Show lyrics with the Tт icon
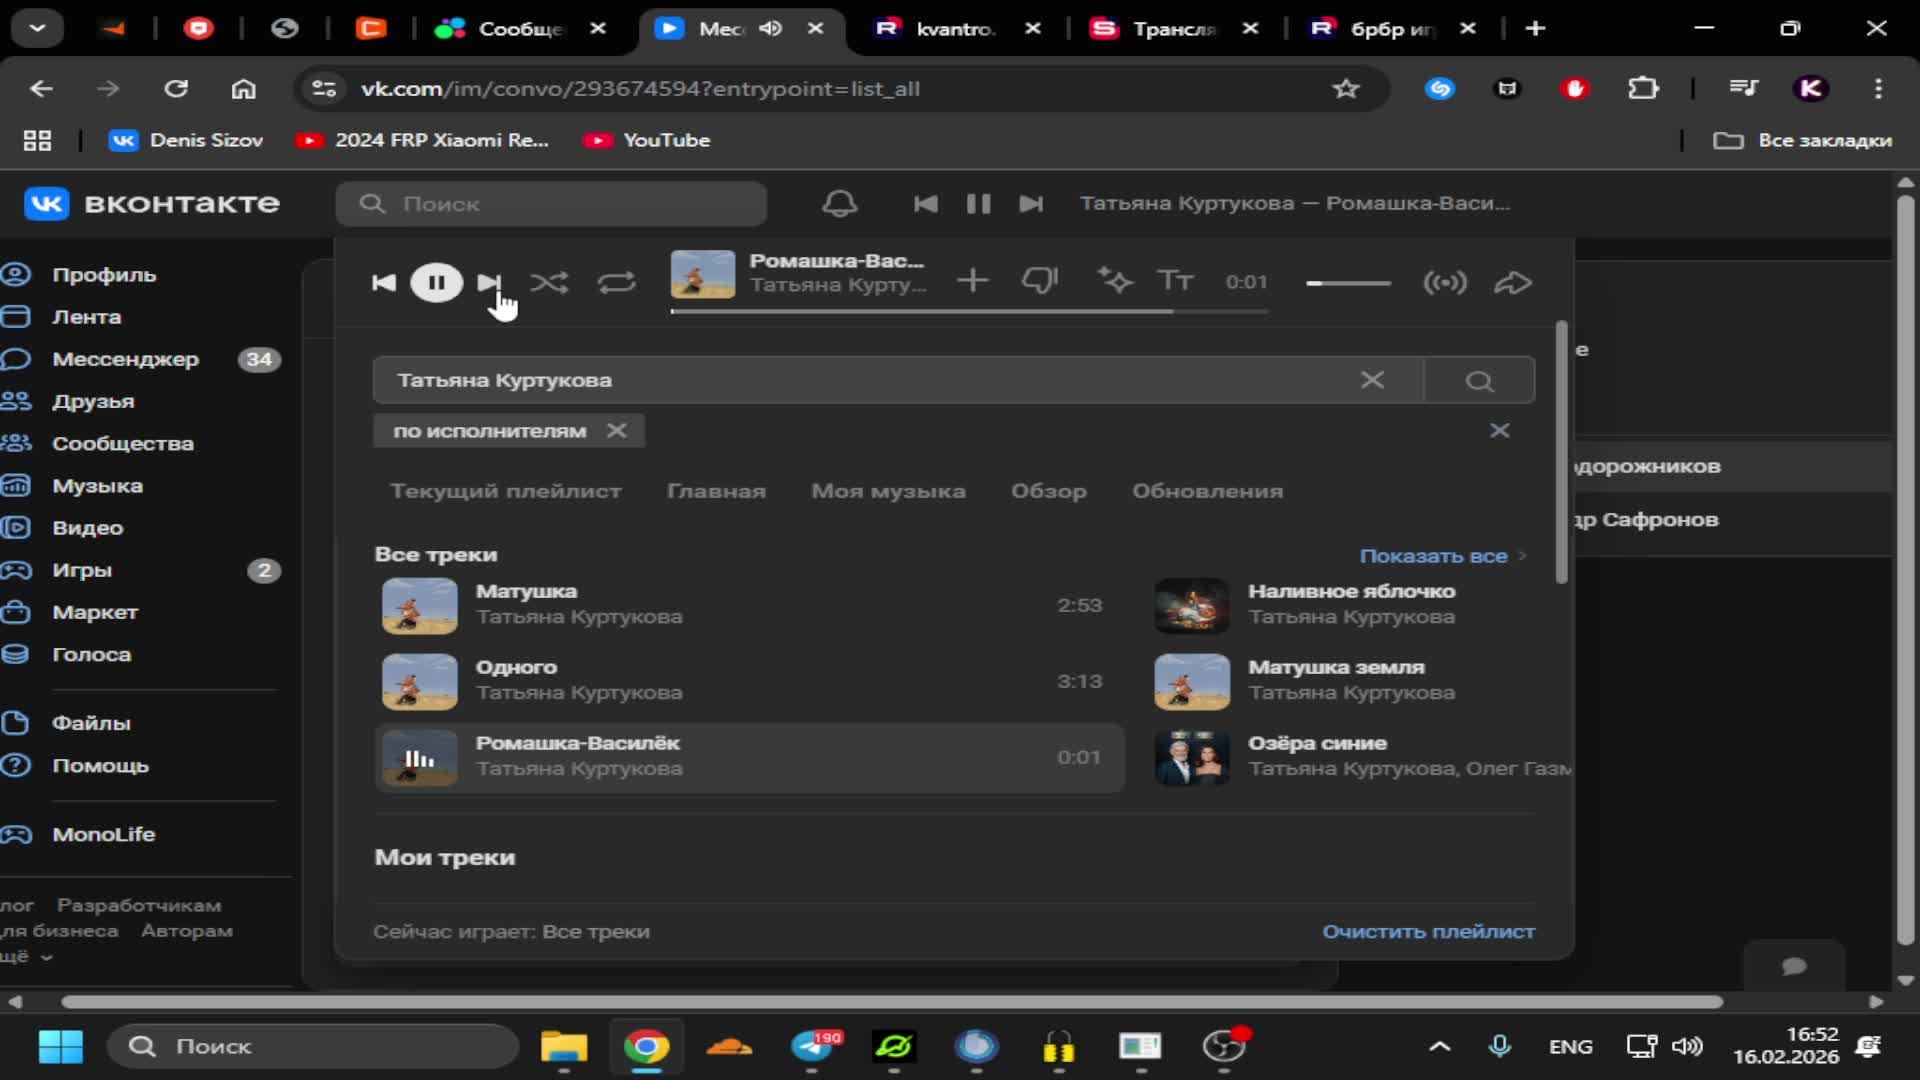This screenshot has height=1080, width=1920. pos(1175,281)
